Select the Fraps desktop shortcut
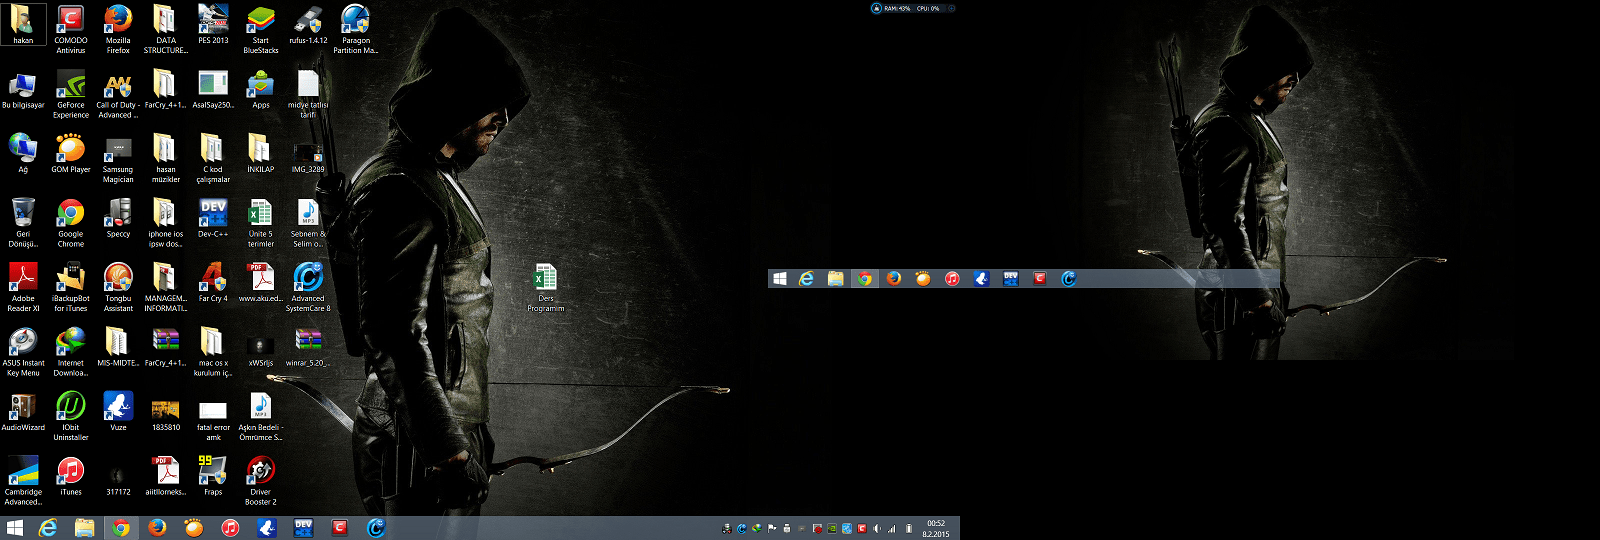1600x540 pixels. [213, 476]
